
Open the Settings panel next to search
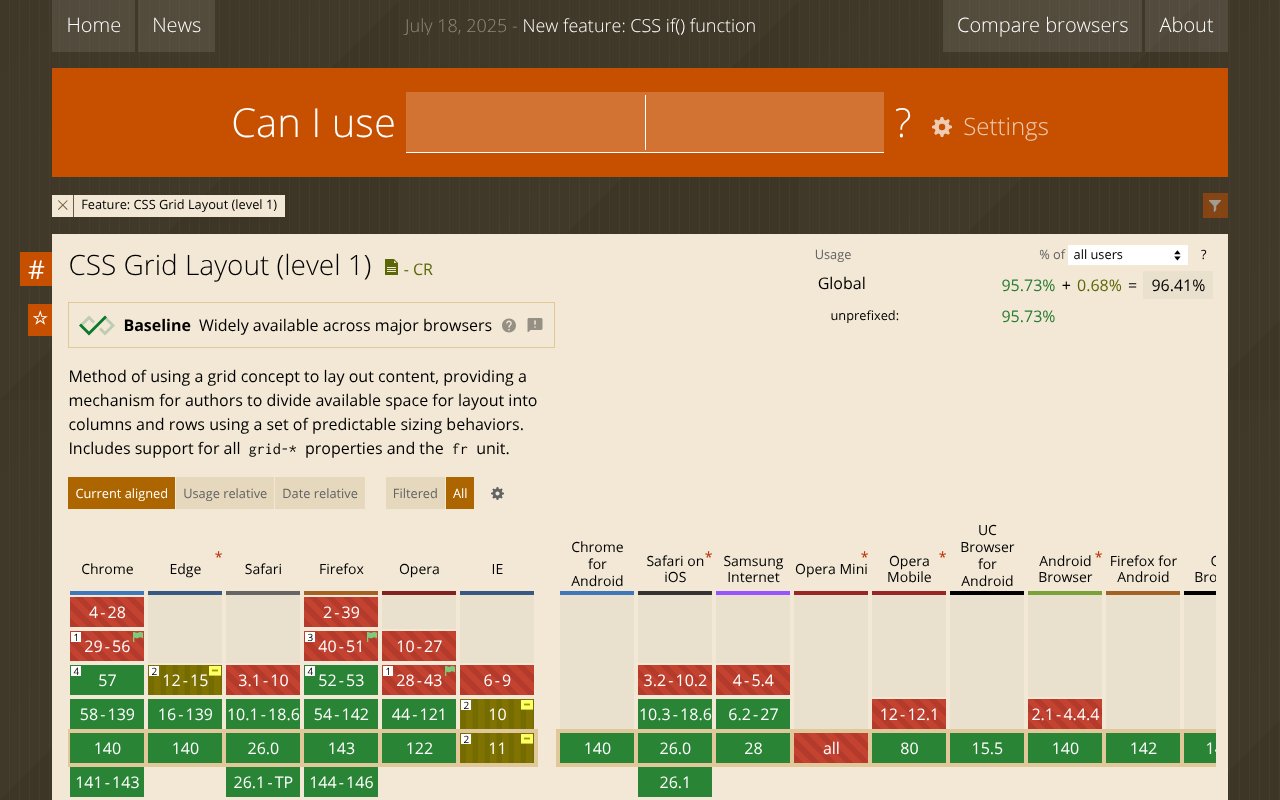point(990,127)
